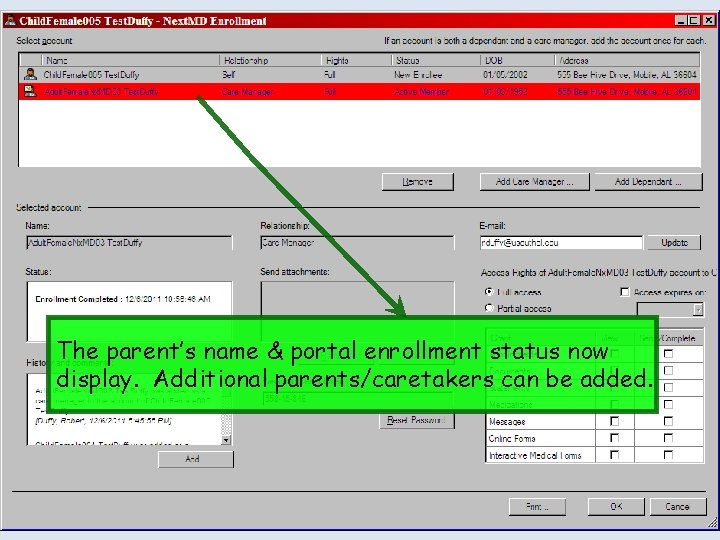Screen dimensions: 720x540
Task: Click the 'Active Member' status cell
Action: pyautogui.click(x=421, y=91)
